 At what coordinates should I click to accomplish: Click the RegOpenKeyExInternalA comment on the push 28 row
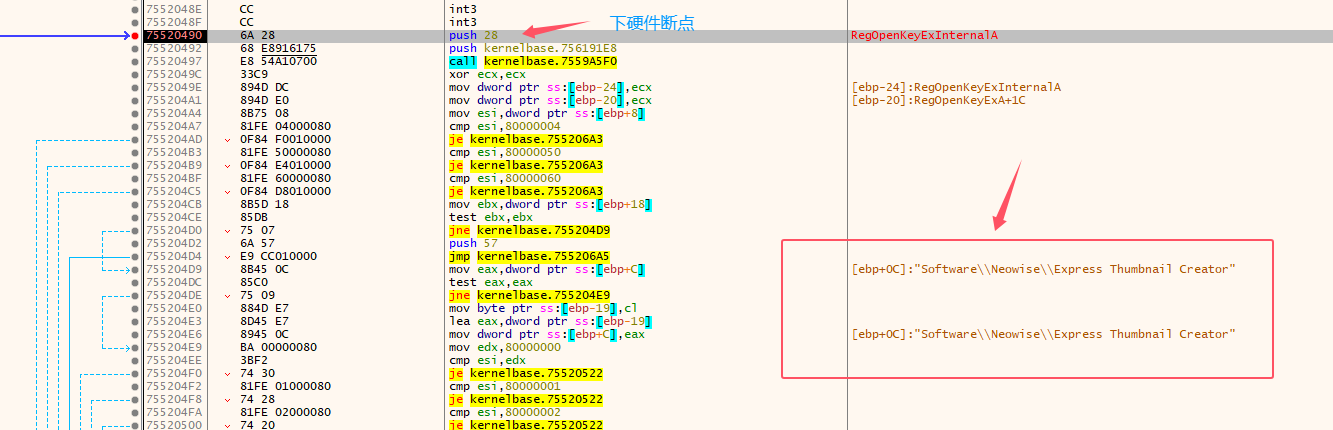[x=924, y=36]
